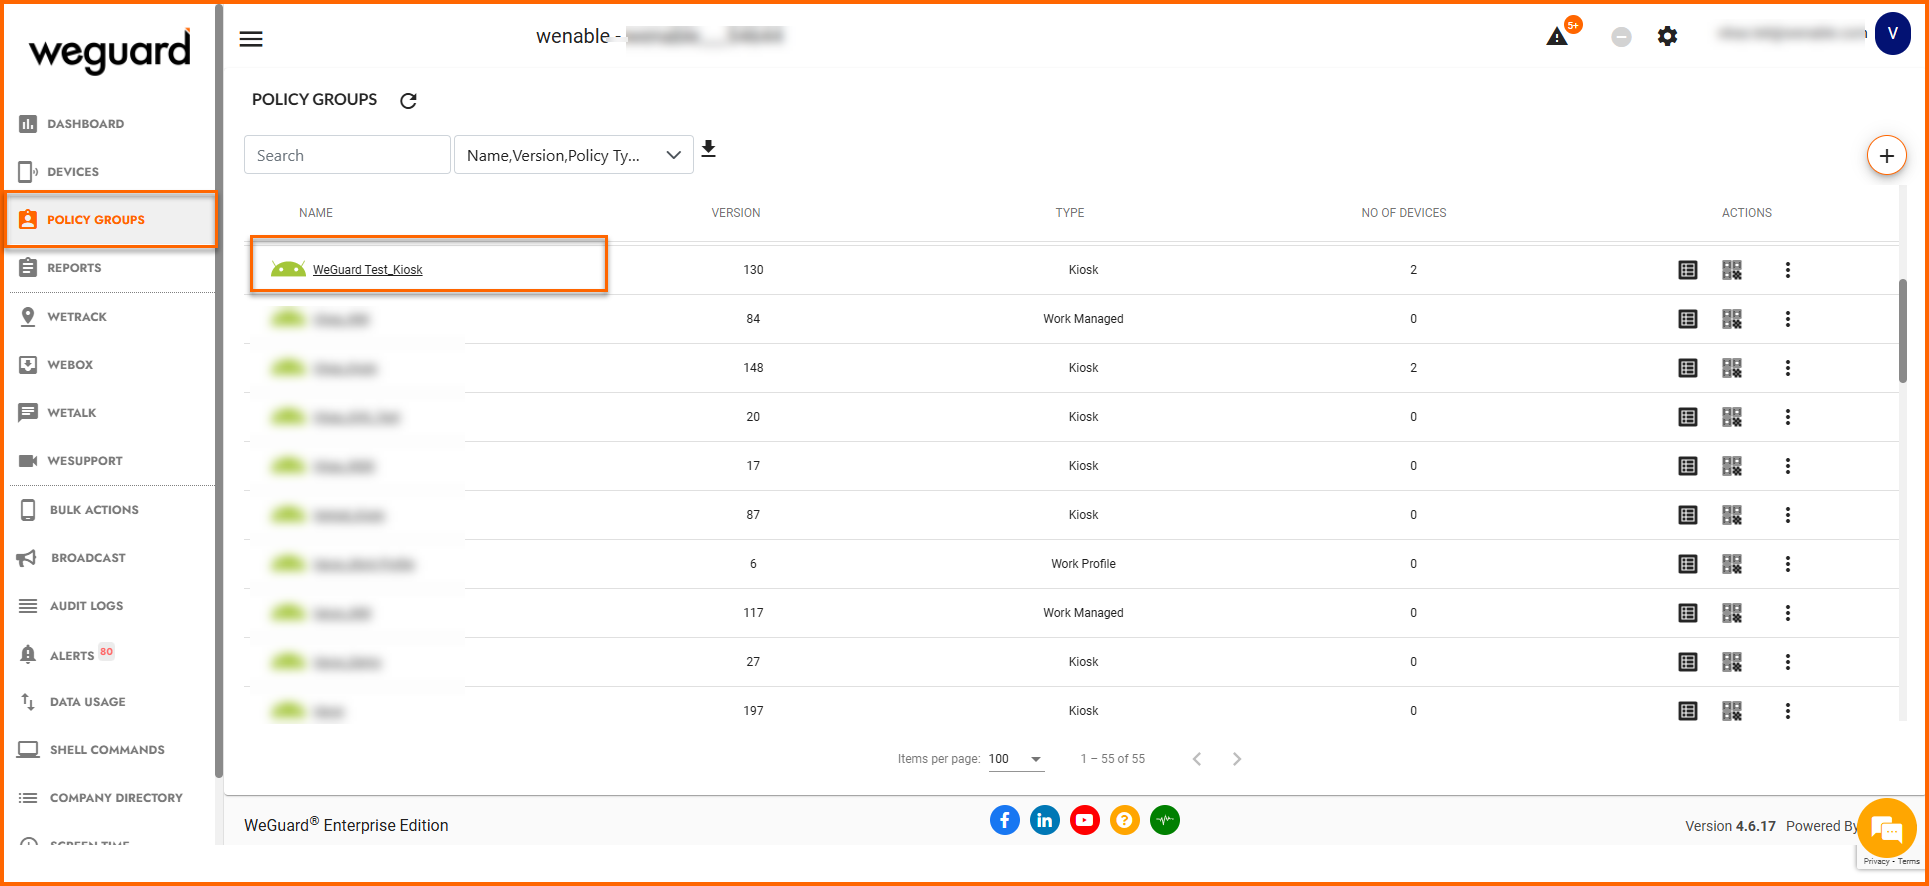Open more actions for WeGuard Test_Kiosk
Image resolution: width=1929 pixels, height=886 pixels.
point(1788,270)
